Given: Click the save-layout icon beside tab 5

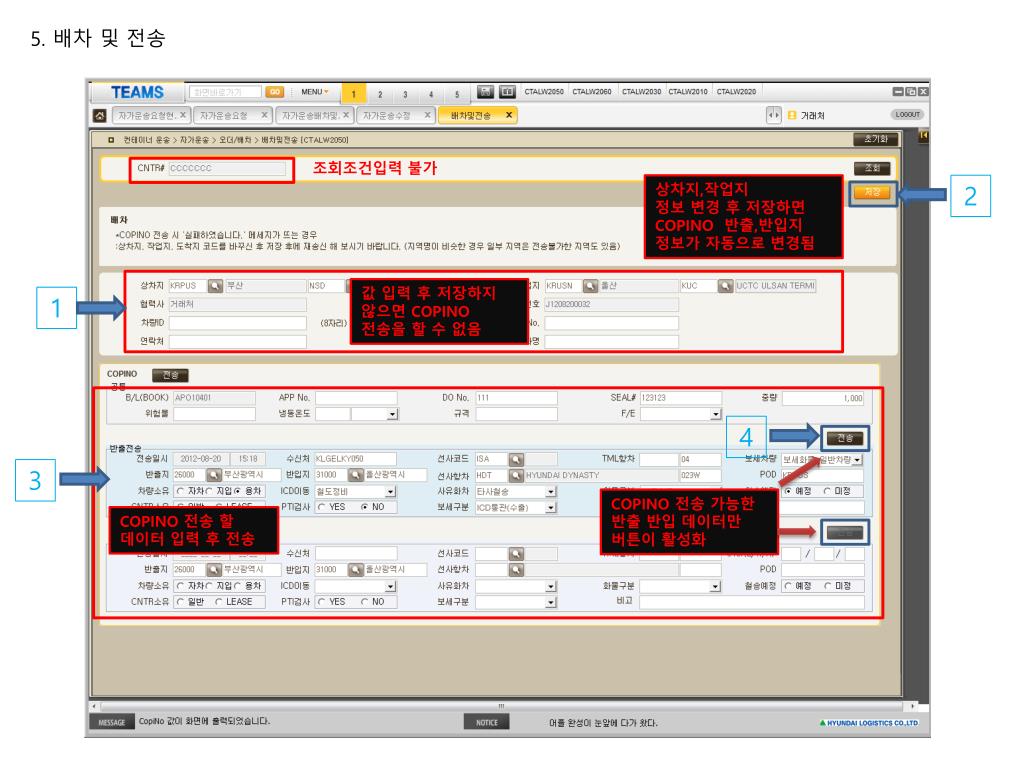Looking at the screenshot, I should [485, 92].
